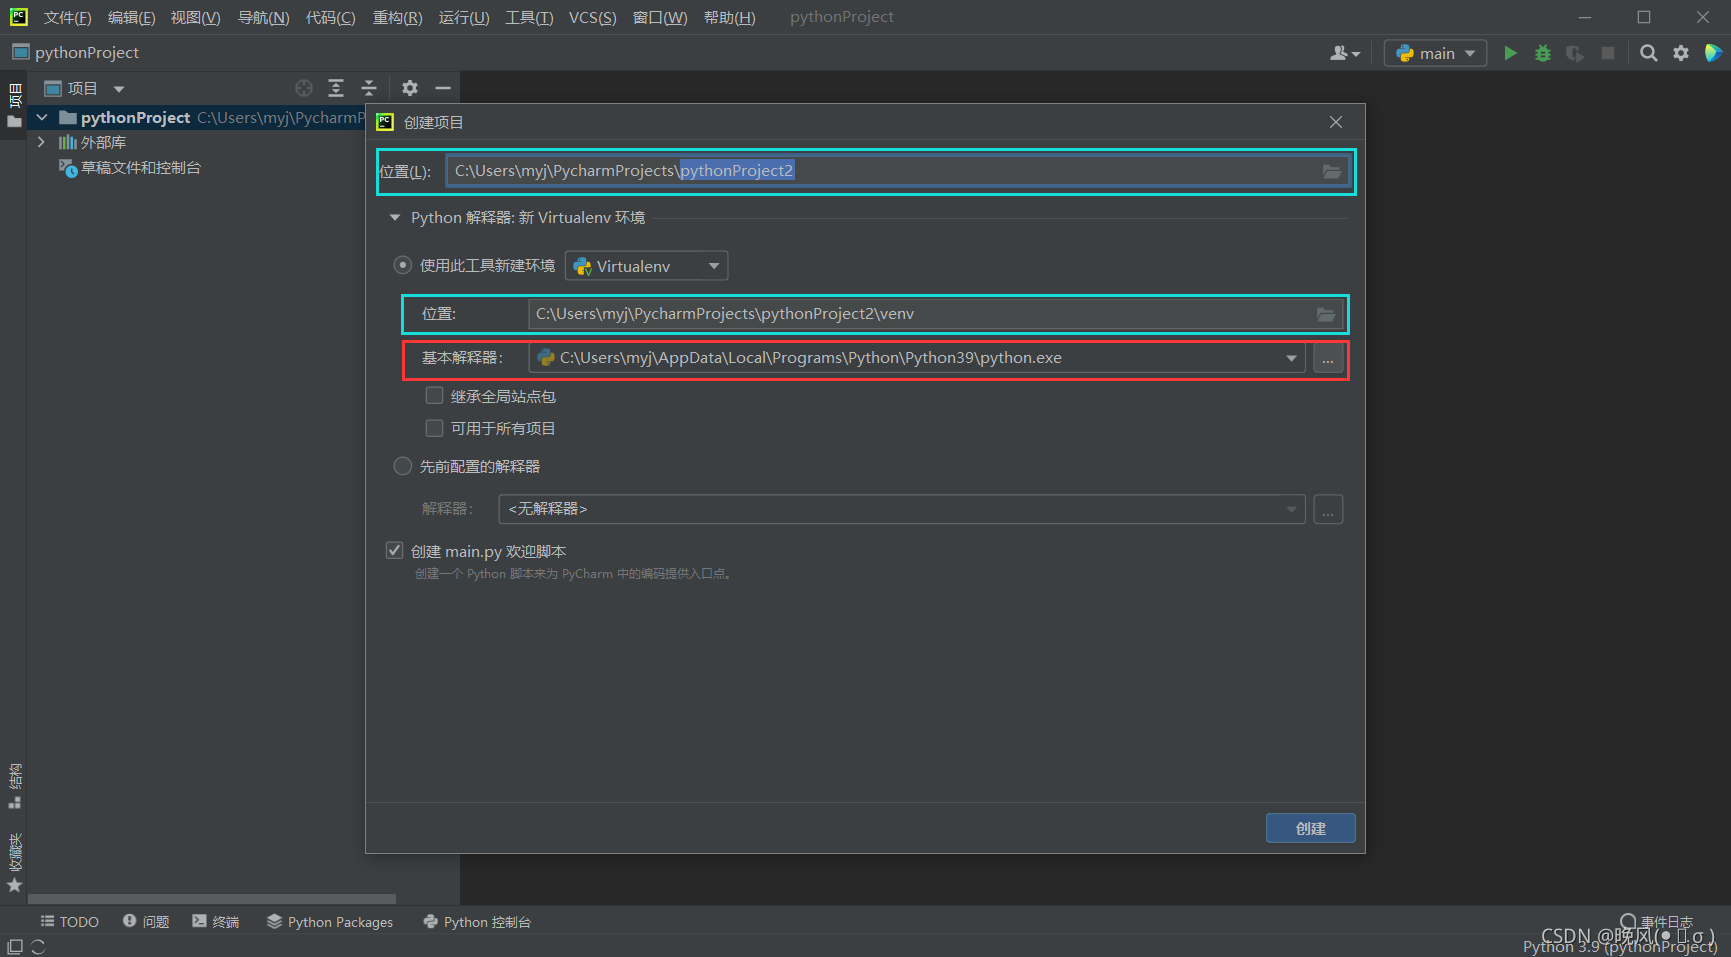Open the VCS(S) menu

coord(592,18)
